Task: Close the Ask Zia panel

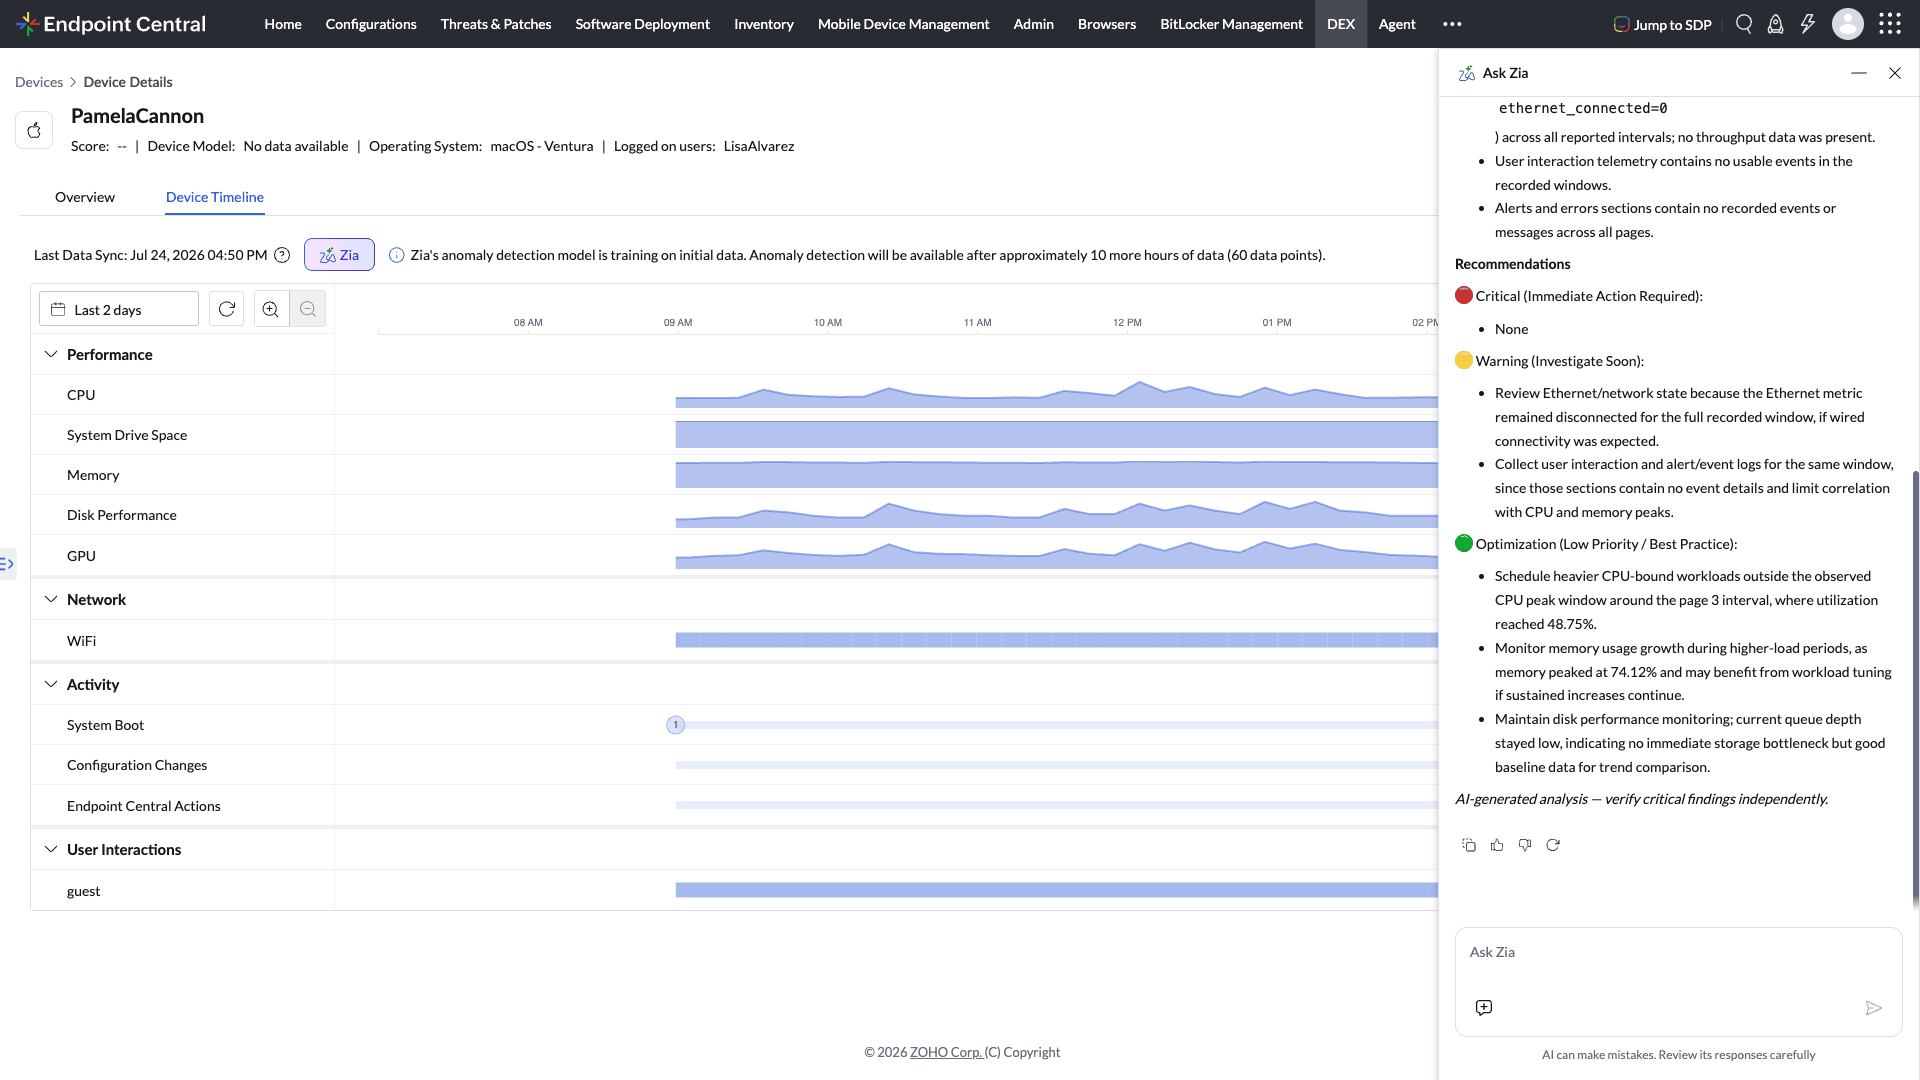Action: pos(1895,73)
